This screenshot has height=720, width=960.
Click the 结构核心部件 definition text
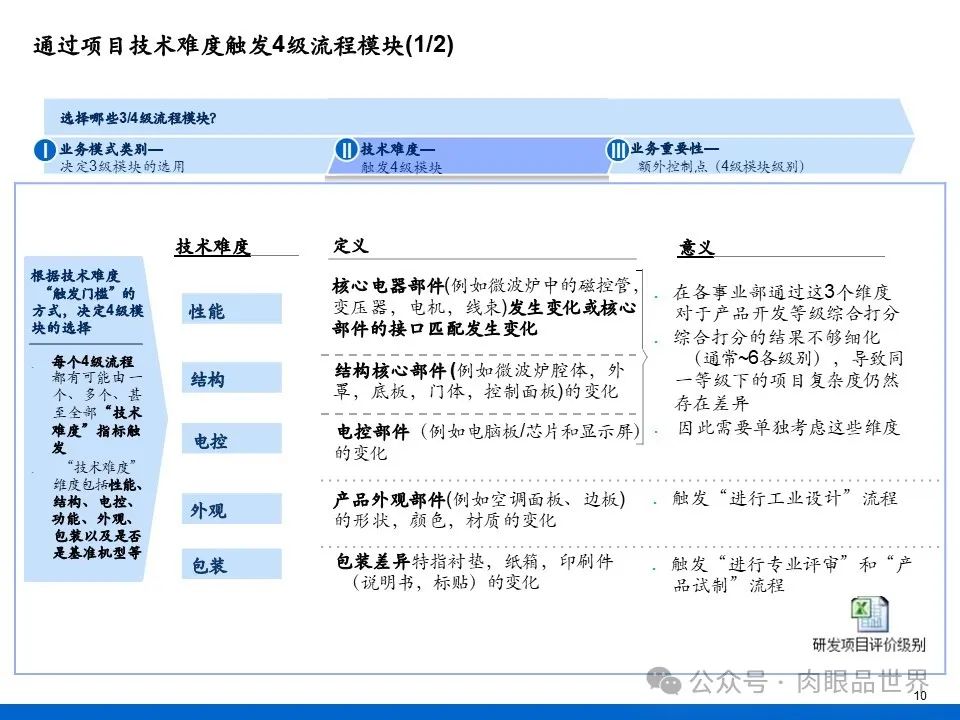point(479,381)
